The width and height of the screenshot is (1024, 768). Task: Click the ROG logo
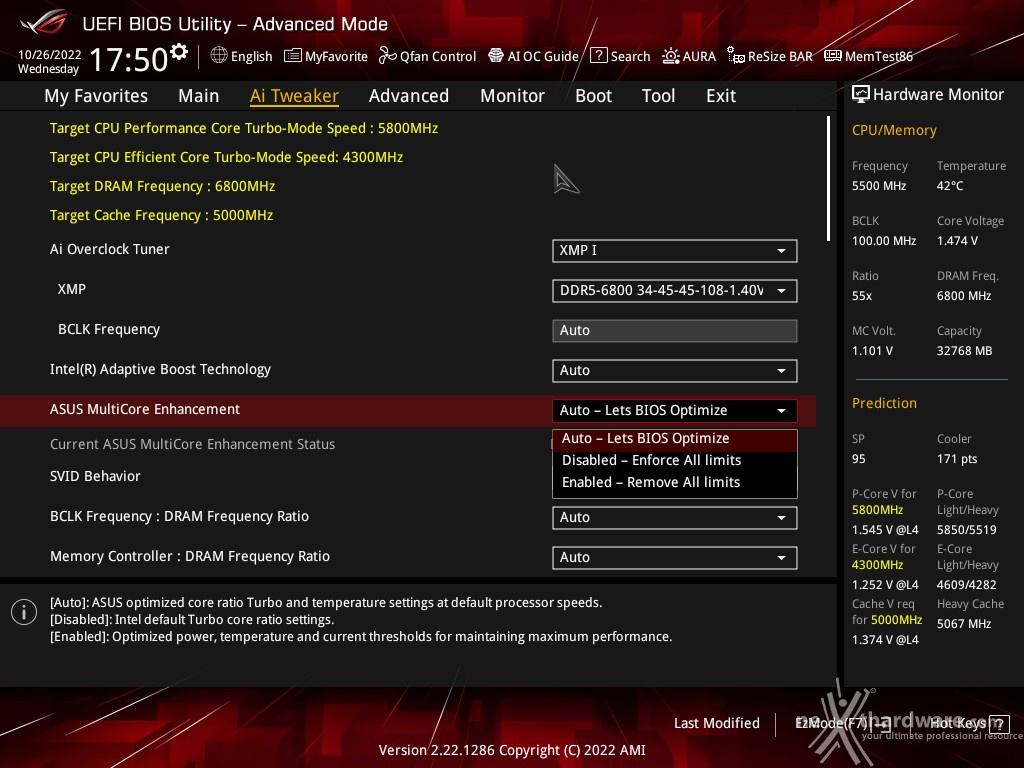43,23
